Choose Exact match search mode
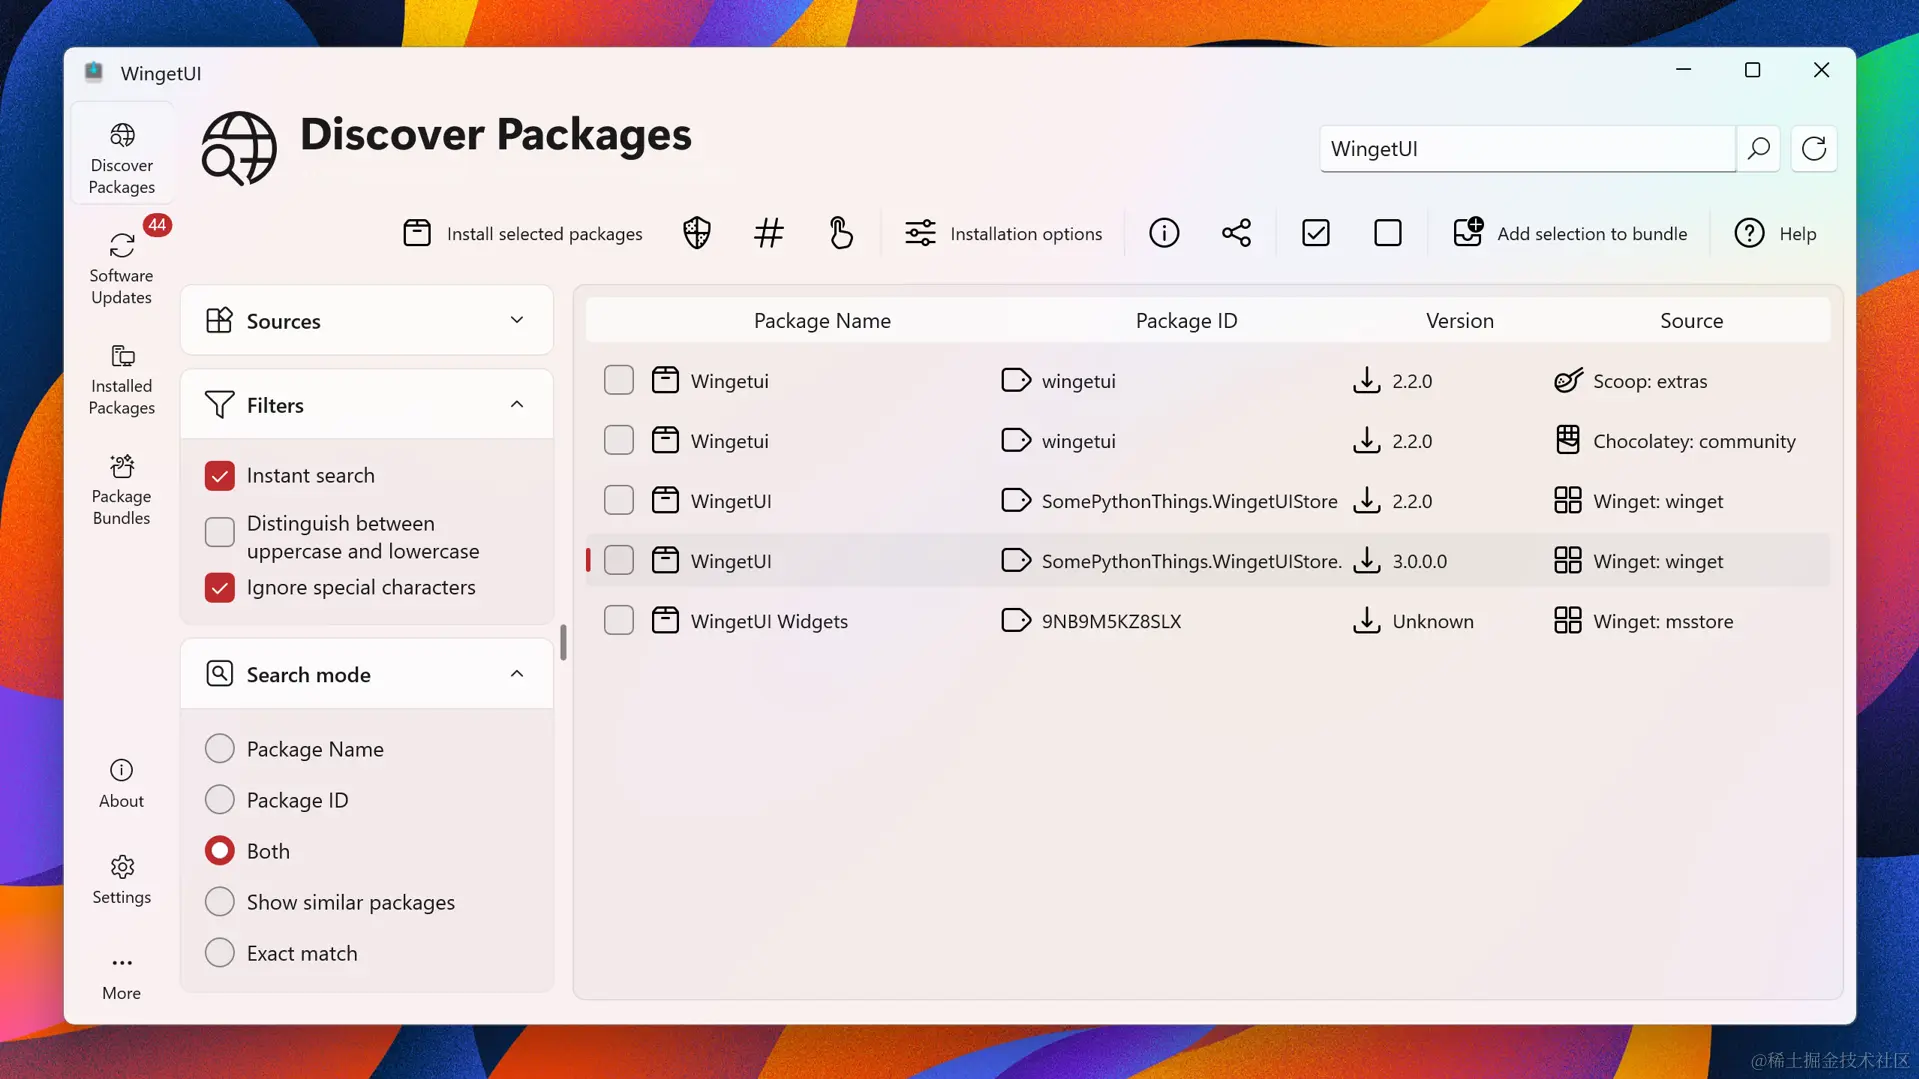Screen dimensions: 1919x1079 tap(220, 952)
